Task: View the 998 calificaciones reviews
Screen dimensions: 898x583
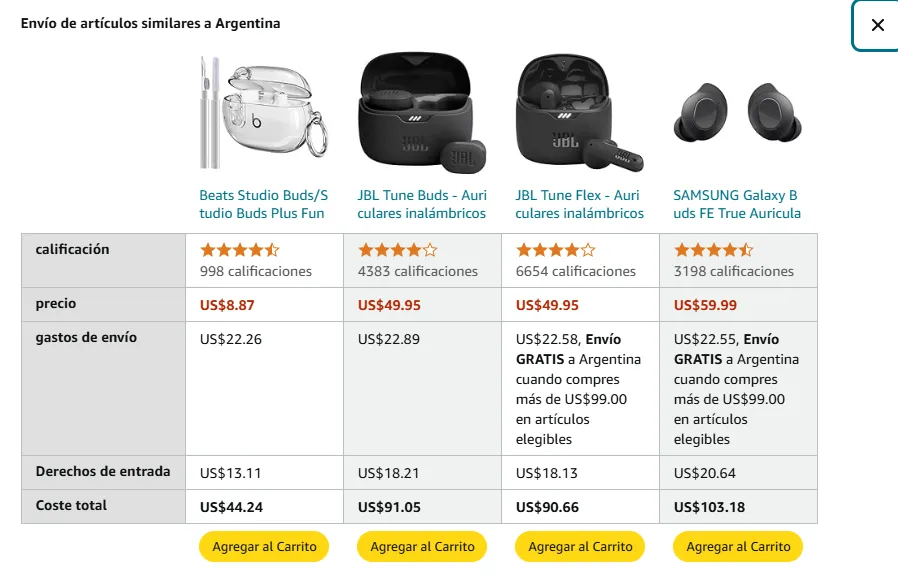Action: (x=256, y=271)
